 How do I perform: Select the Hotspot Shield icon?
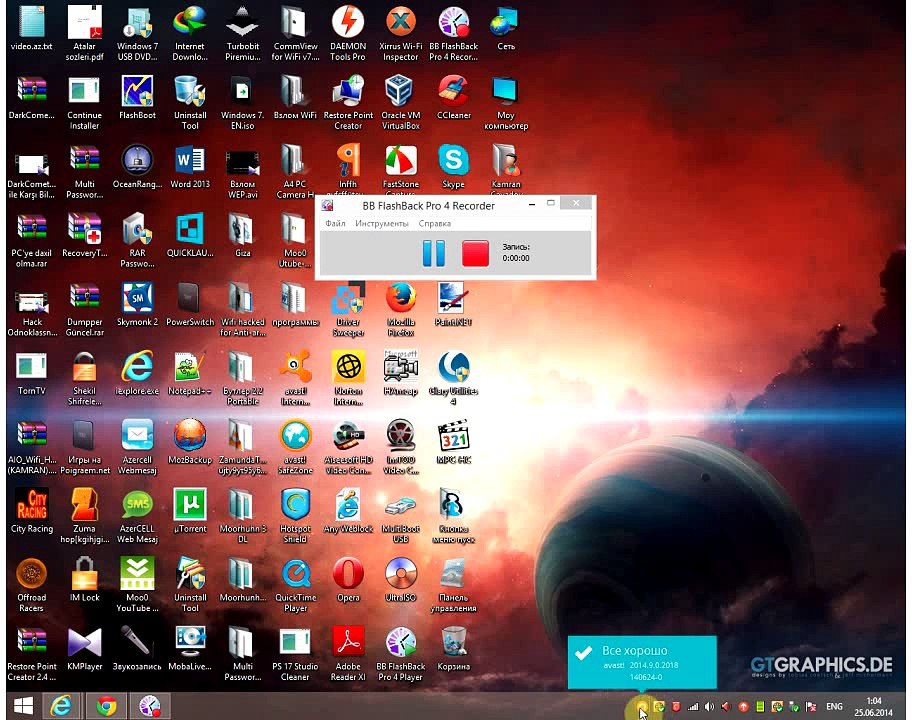click(x=295, y=516)
